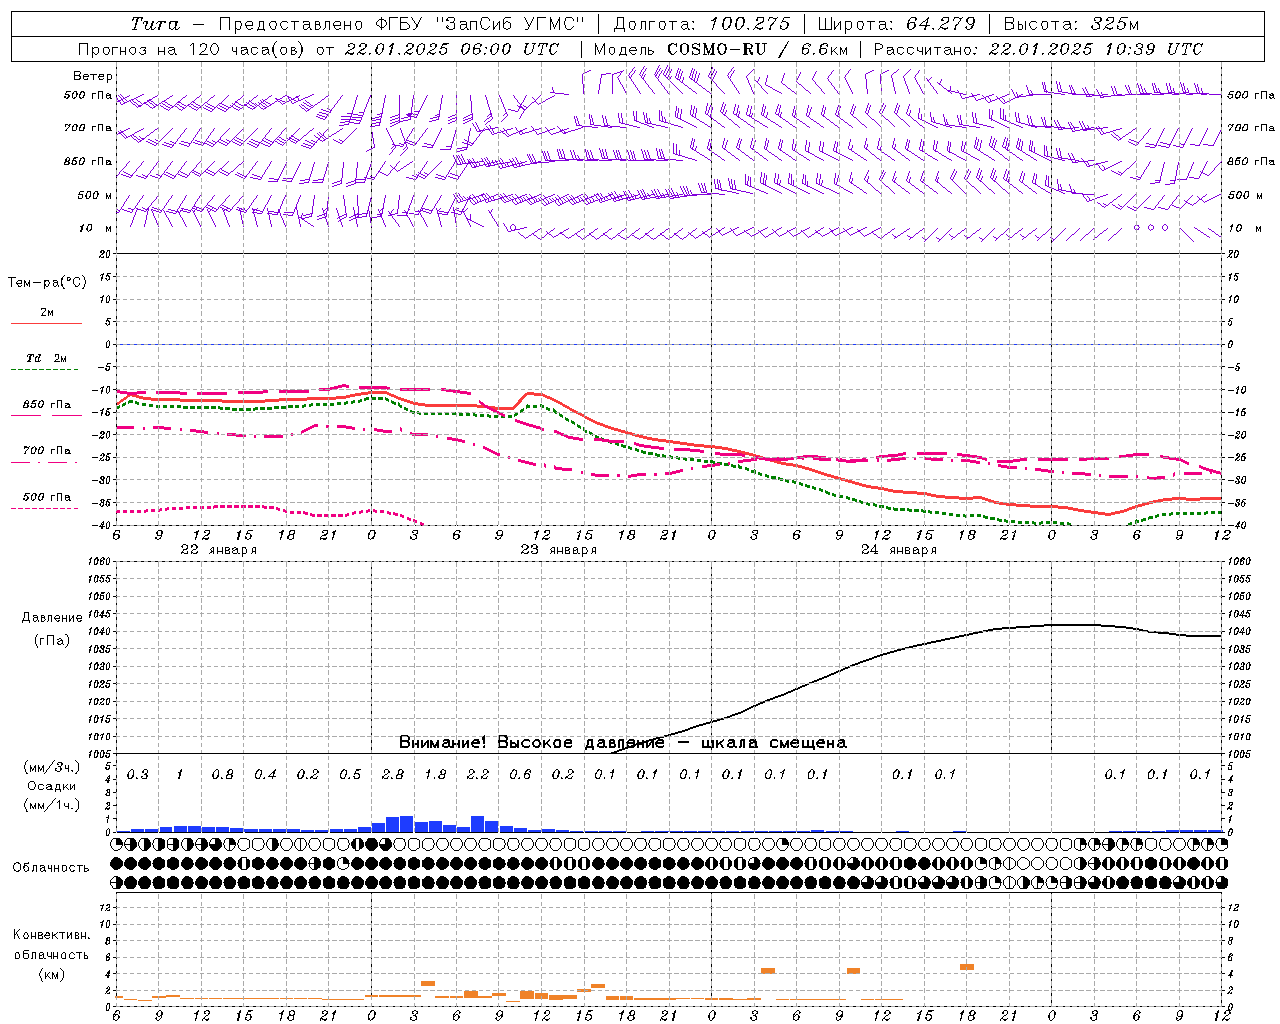Click the "Модель COSMO-RU / 6.6км" label
The height and width of the screenshot is (1024, 1280).
click(720, 49)
